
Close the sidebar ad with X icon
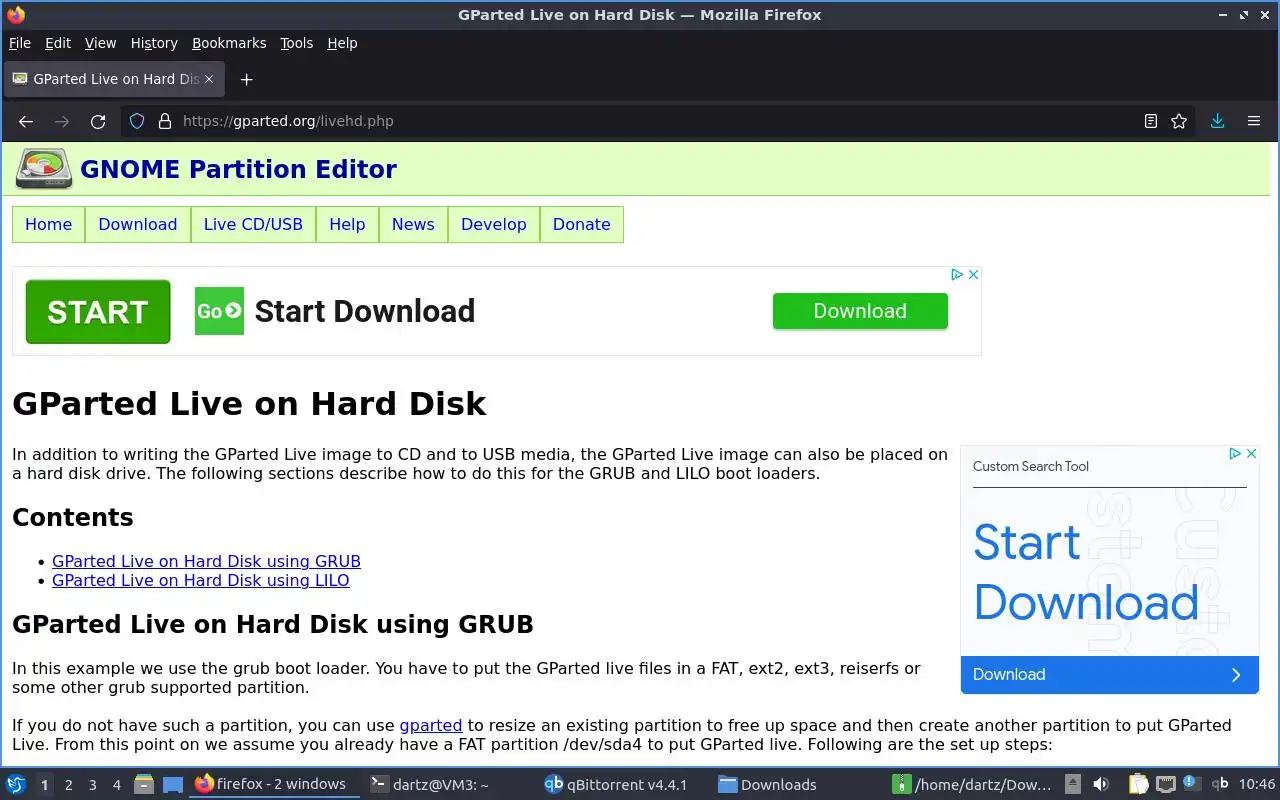point(1251,453)
